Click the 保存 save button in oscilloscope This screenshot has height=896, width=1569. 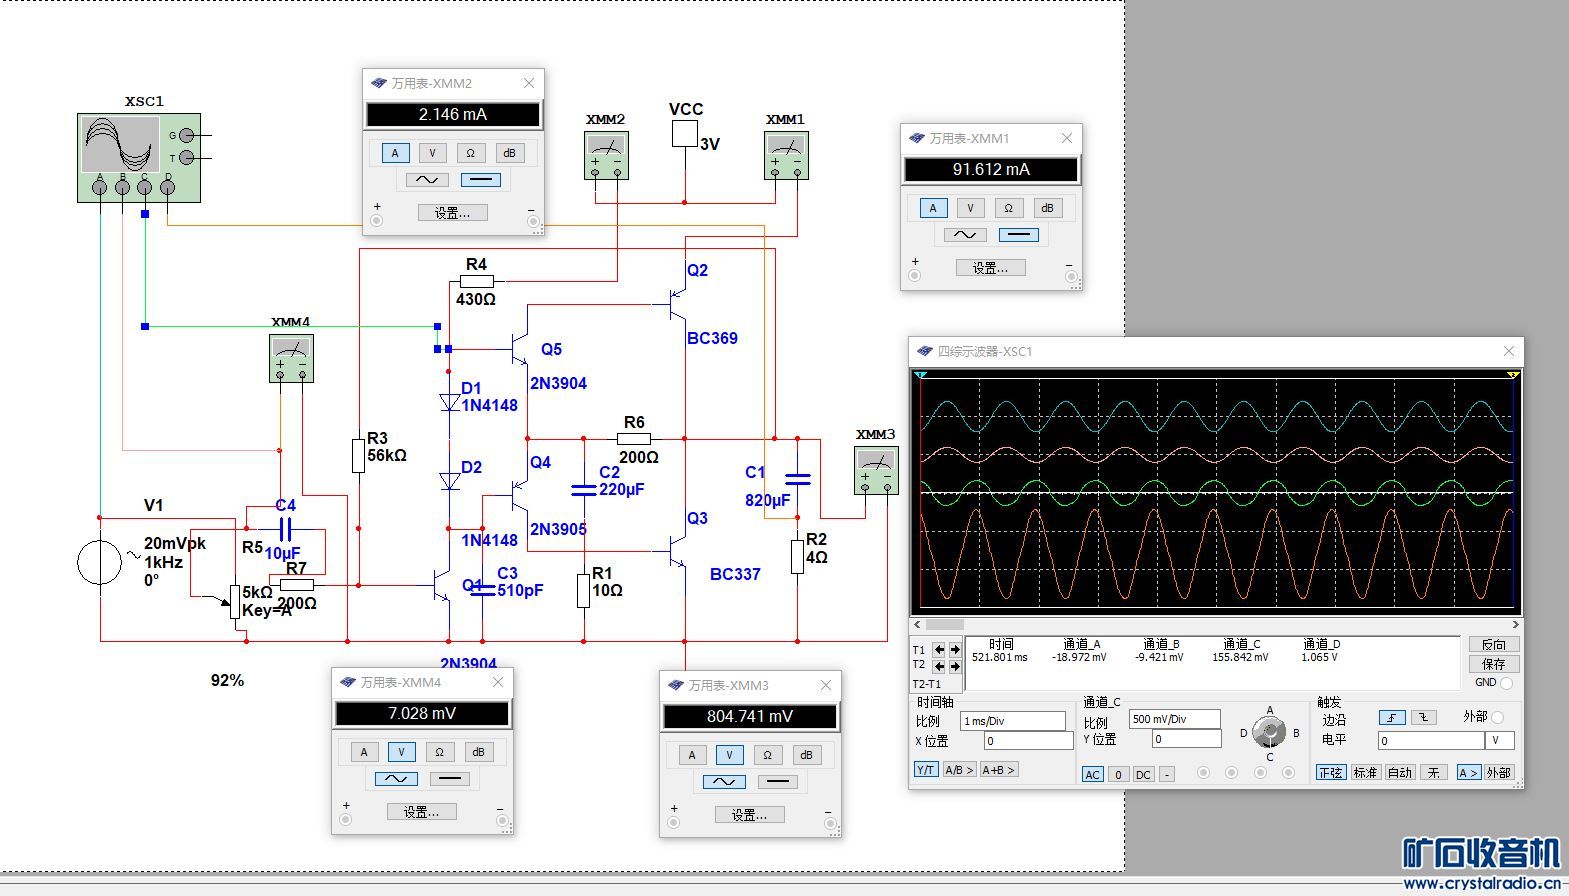coord(1493,664)
